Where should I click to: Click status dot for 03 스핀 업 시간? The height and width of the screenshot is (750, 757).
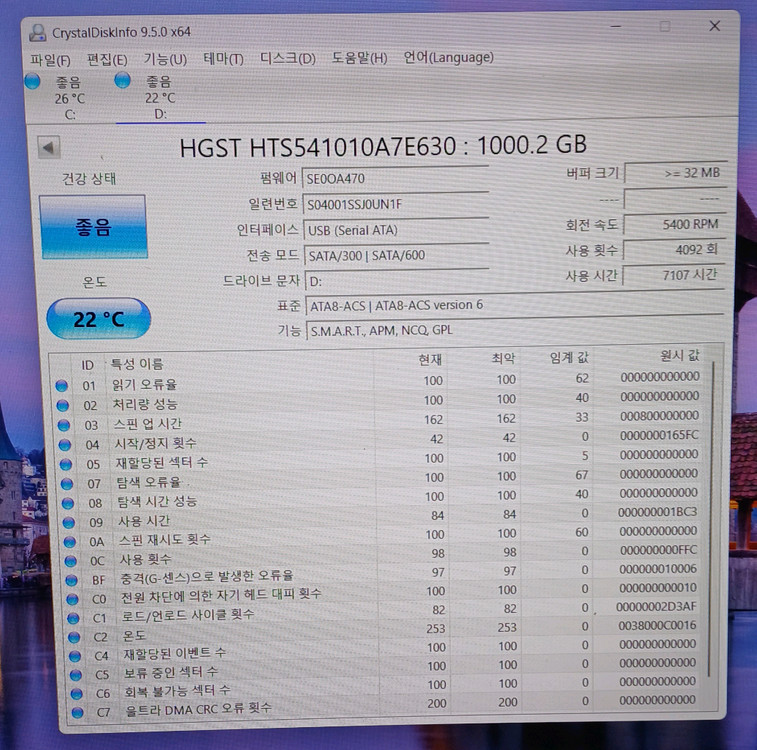[64, 425]
